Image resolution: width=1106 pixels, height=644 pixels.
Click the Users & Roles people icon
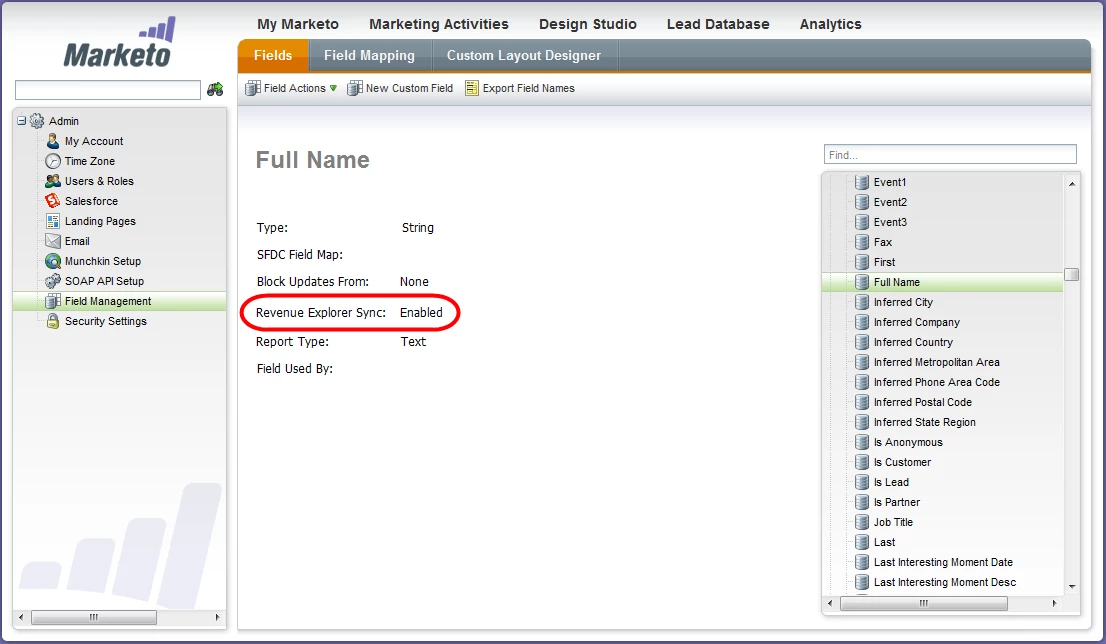click(x=53, y=181)
